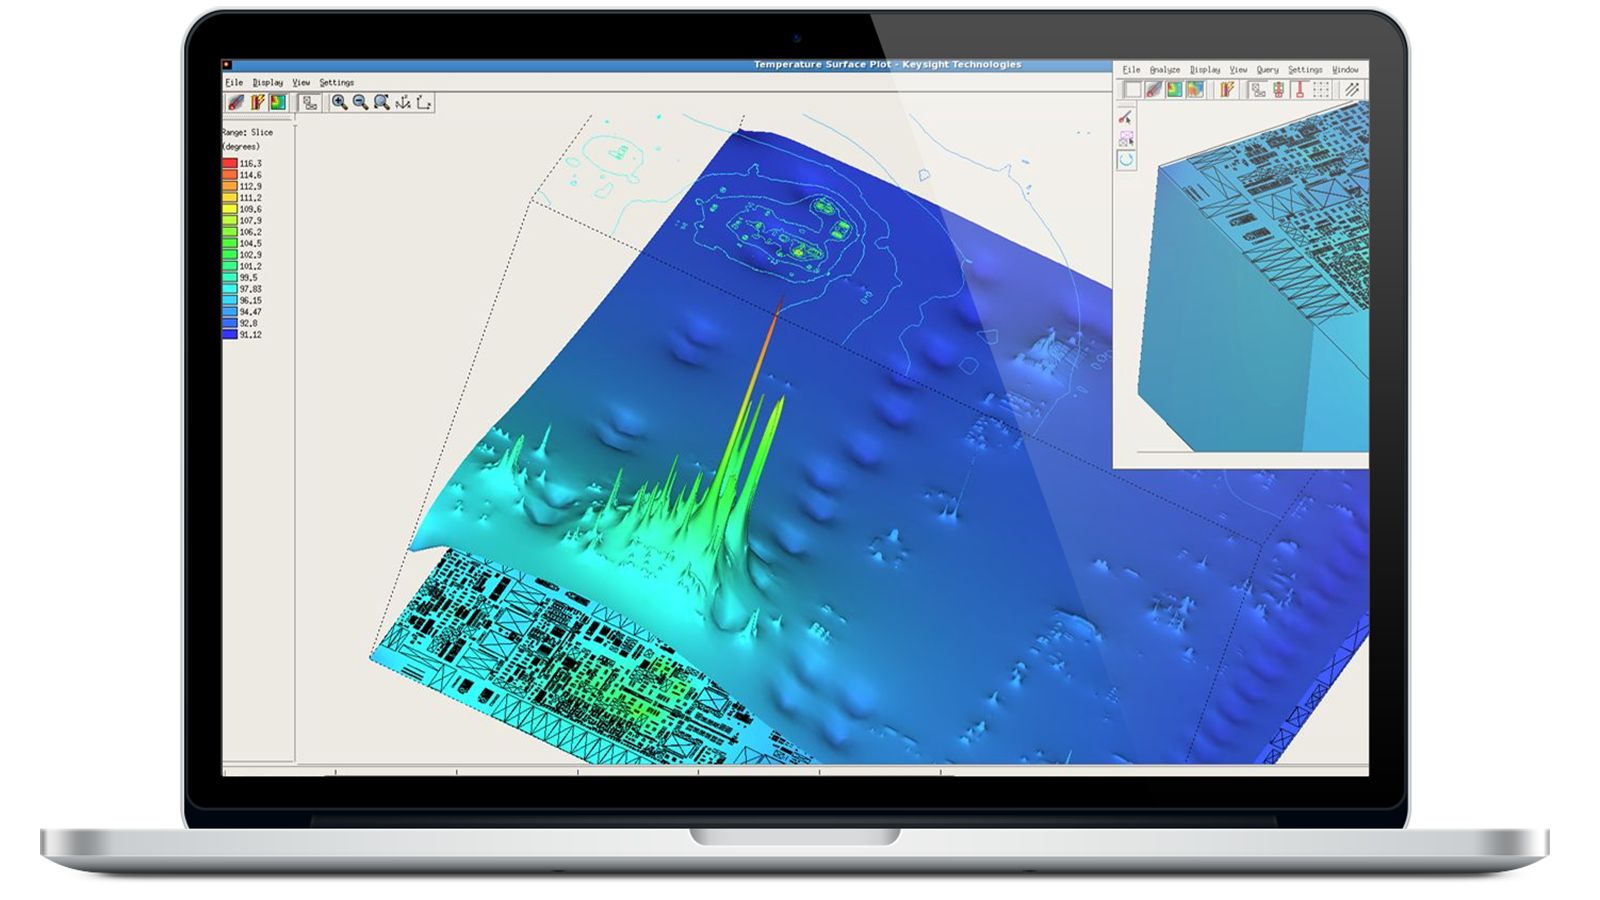Click the probe tool icon in left toolbar
Image resolution: width=1600 pixels, height=900 pixels.
[236, 102]
